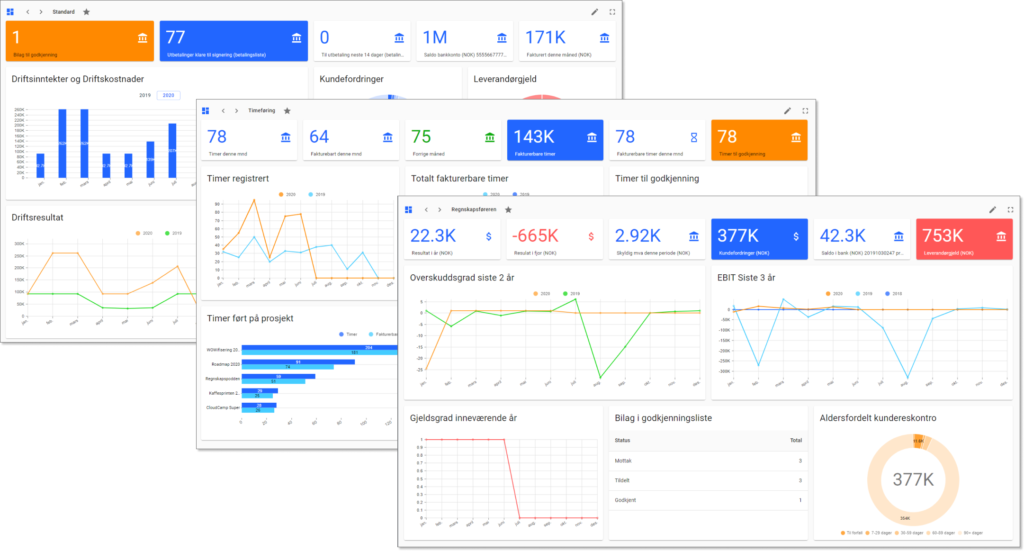
Task: Favorite the Timeføring dashboard with the star
Action: point(287,111)
